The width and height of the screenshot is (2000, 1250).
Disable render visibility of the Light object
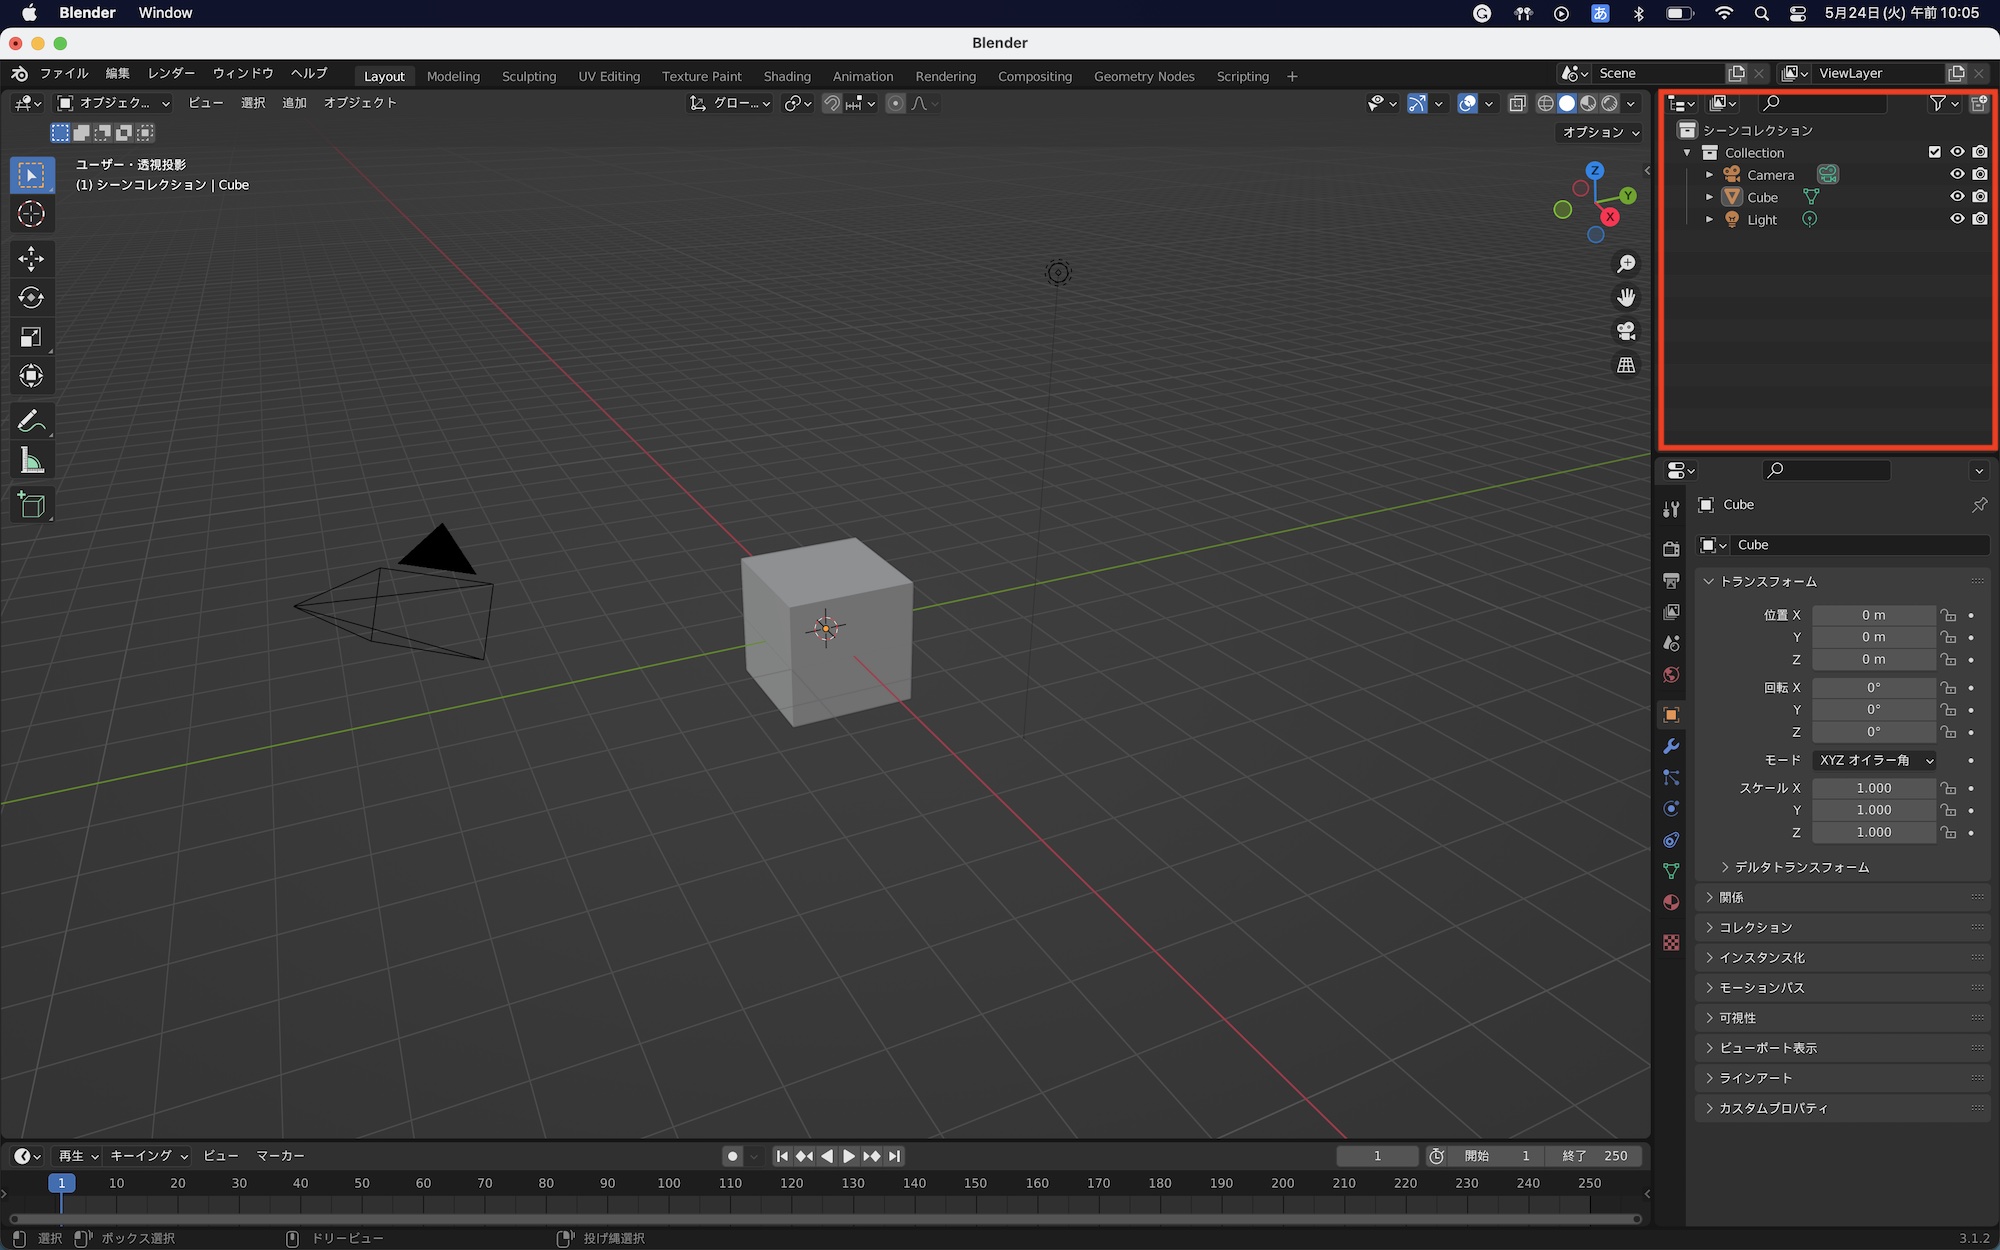pyautogui.click(x=1981, y=219)
